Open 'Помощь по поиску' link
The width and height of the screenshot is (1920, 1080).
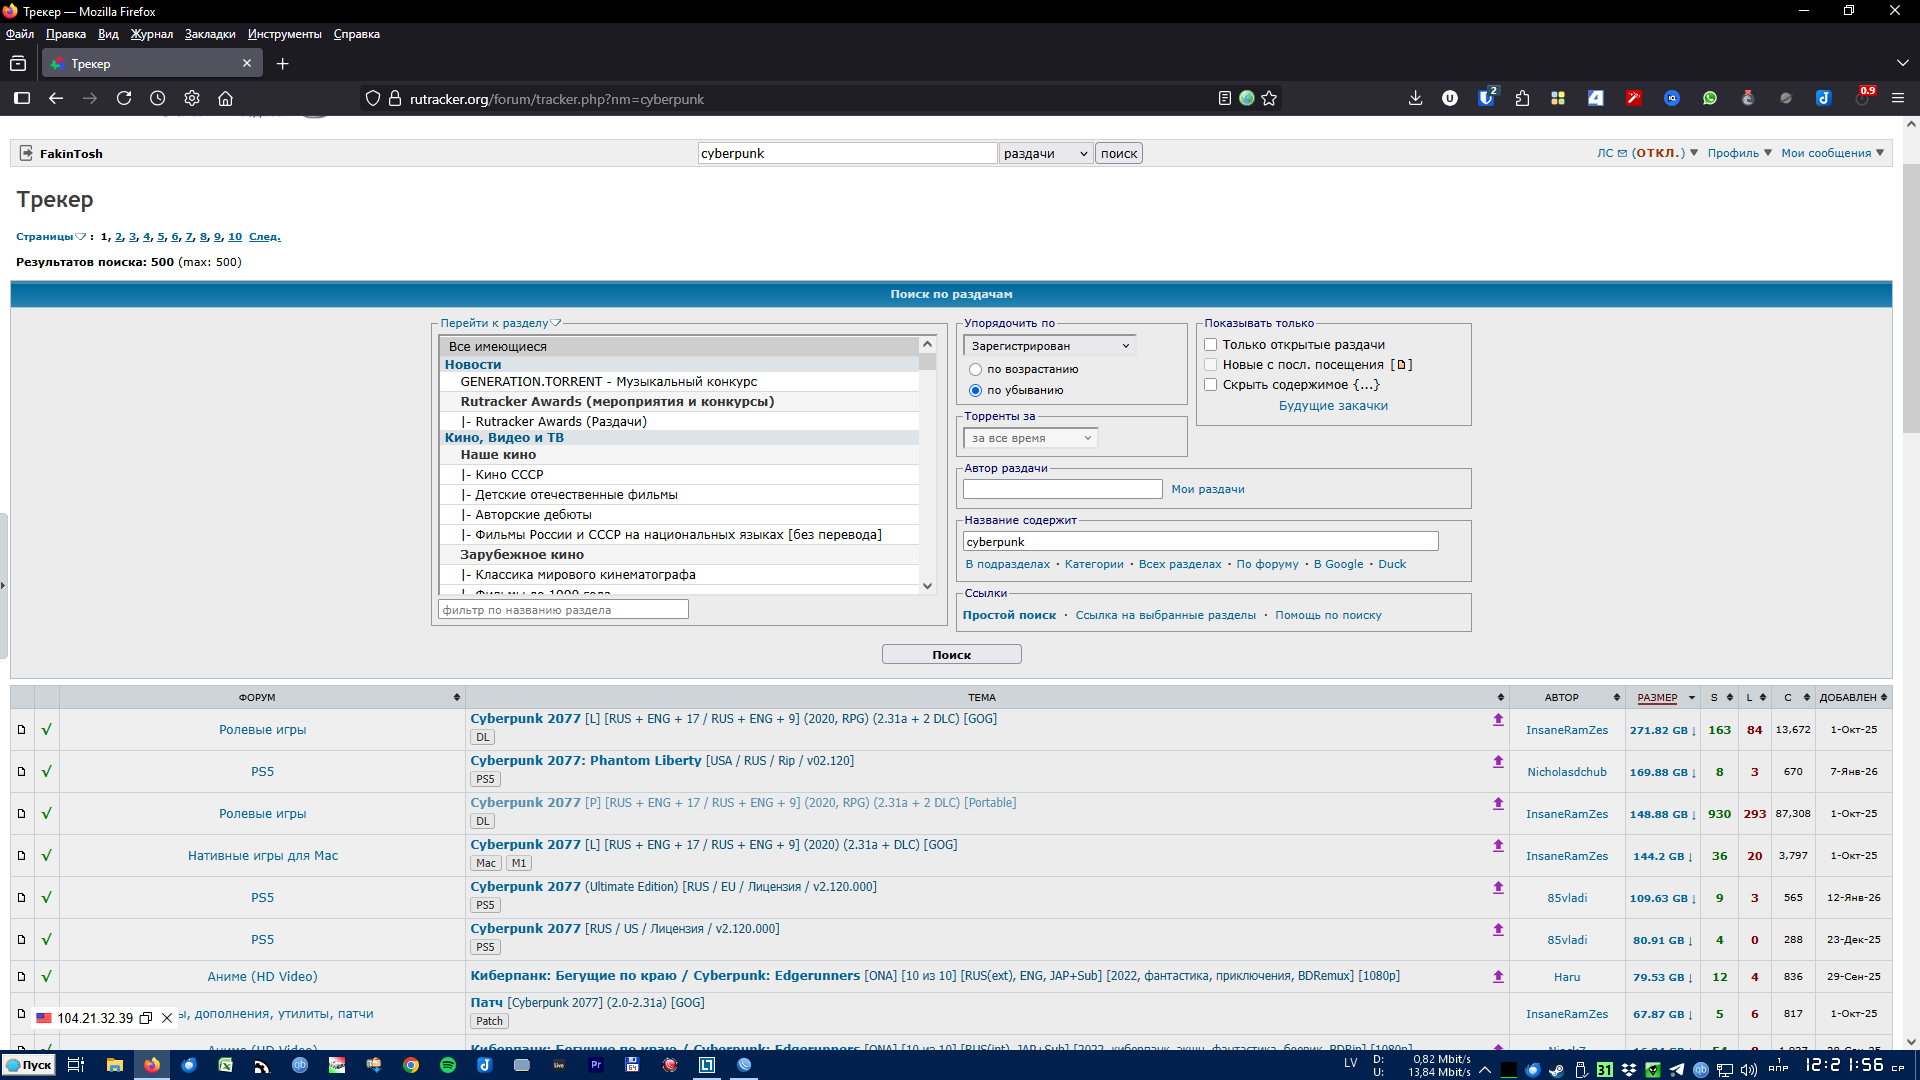click(1327, 616)
